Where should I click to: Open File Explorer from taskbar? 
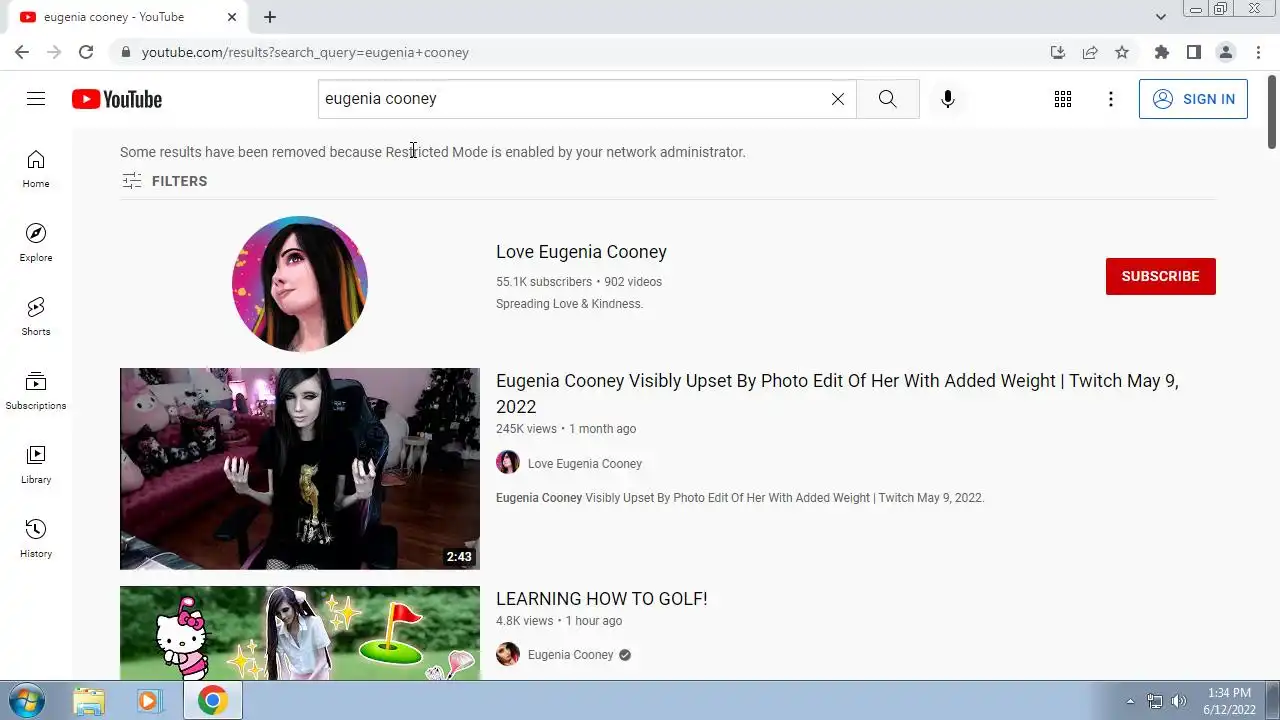89,701
